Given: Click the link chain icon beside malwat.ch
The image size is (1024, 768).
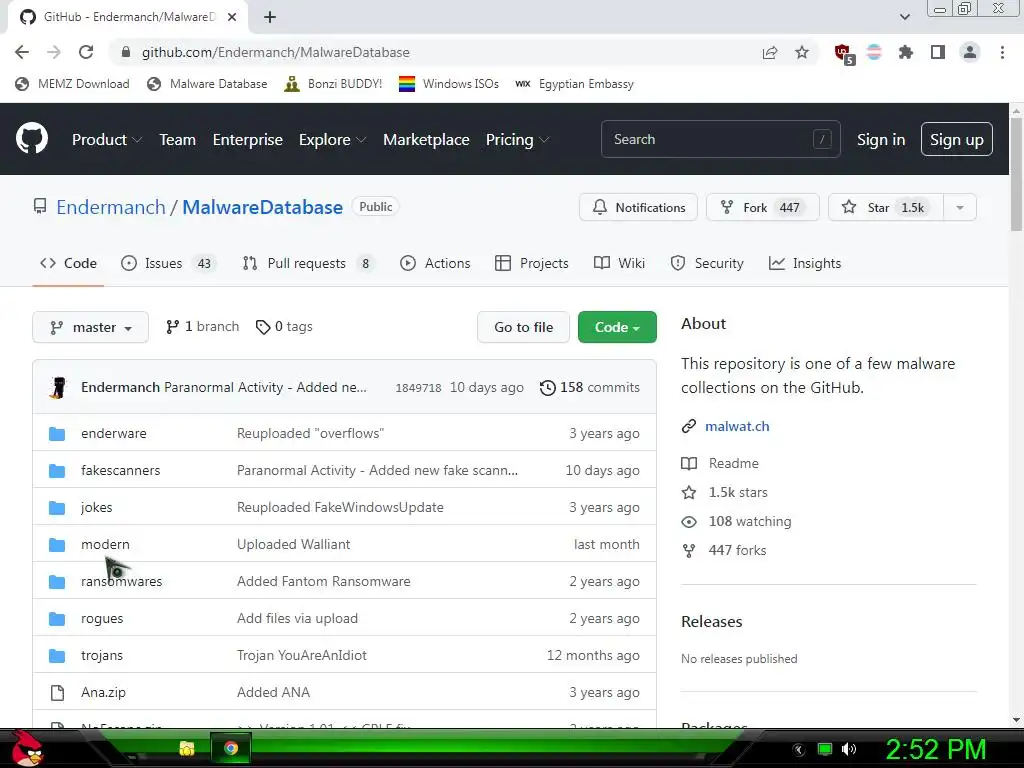Looking at the screenshot, I should pyautogui.click(x=688, y=426).
